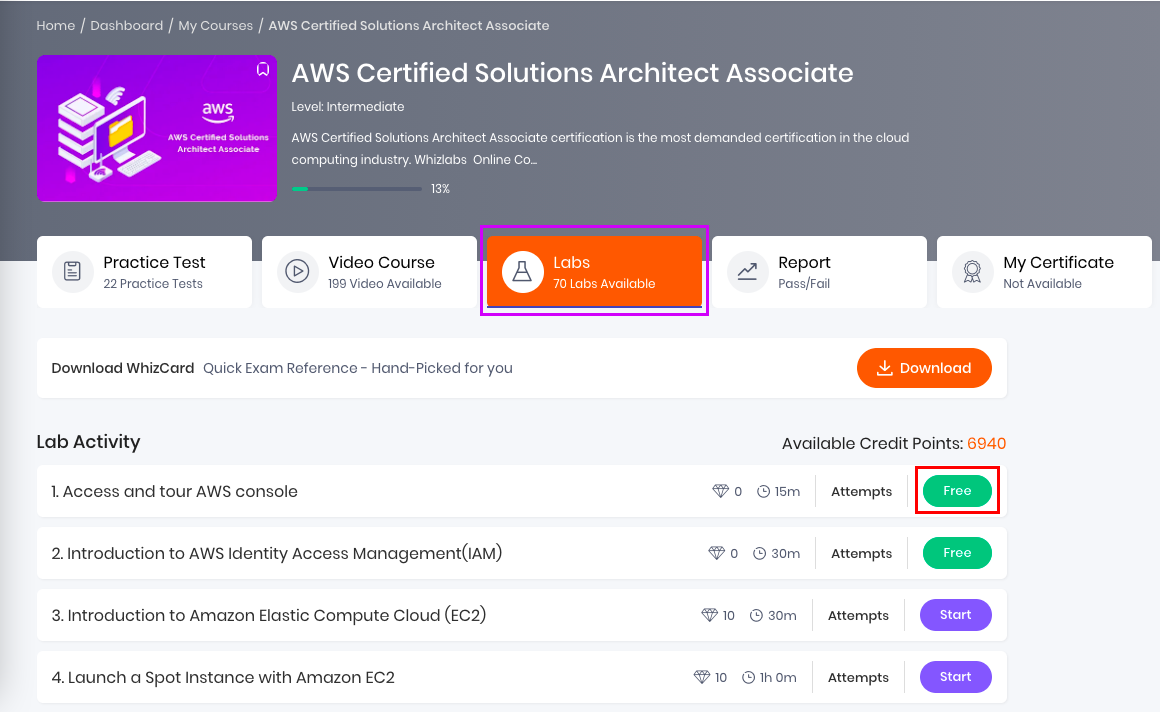Go to Home in breadcrumb
Image resolution: width=1160 pixels, height=712 pixels.
click(x=55, y=25)
